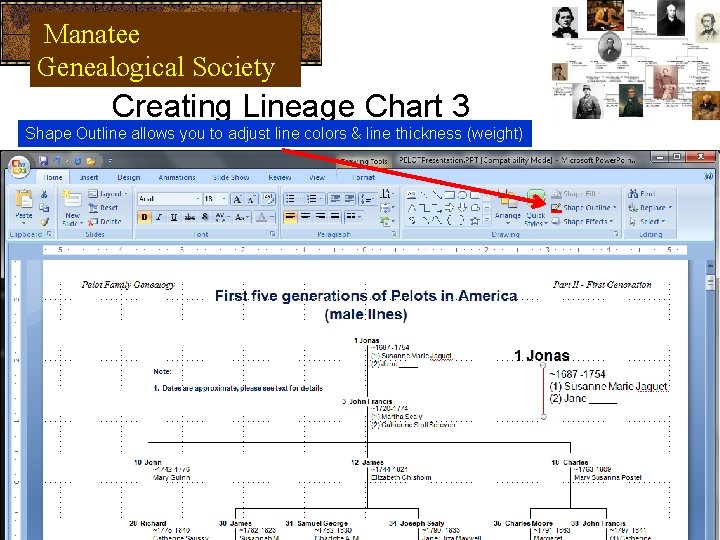Select the Elbow Connector shape in gallery
Viewport: 720px width, 540px height.
coord(425,208)
